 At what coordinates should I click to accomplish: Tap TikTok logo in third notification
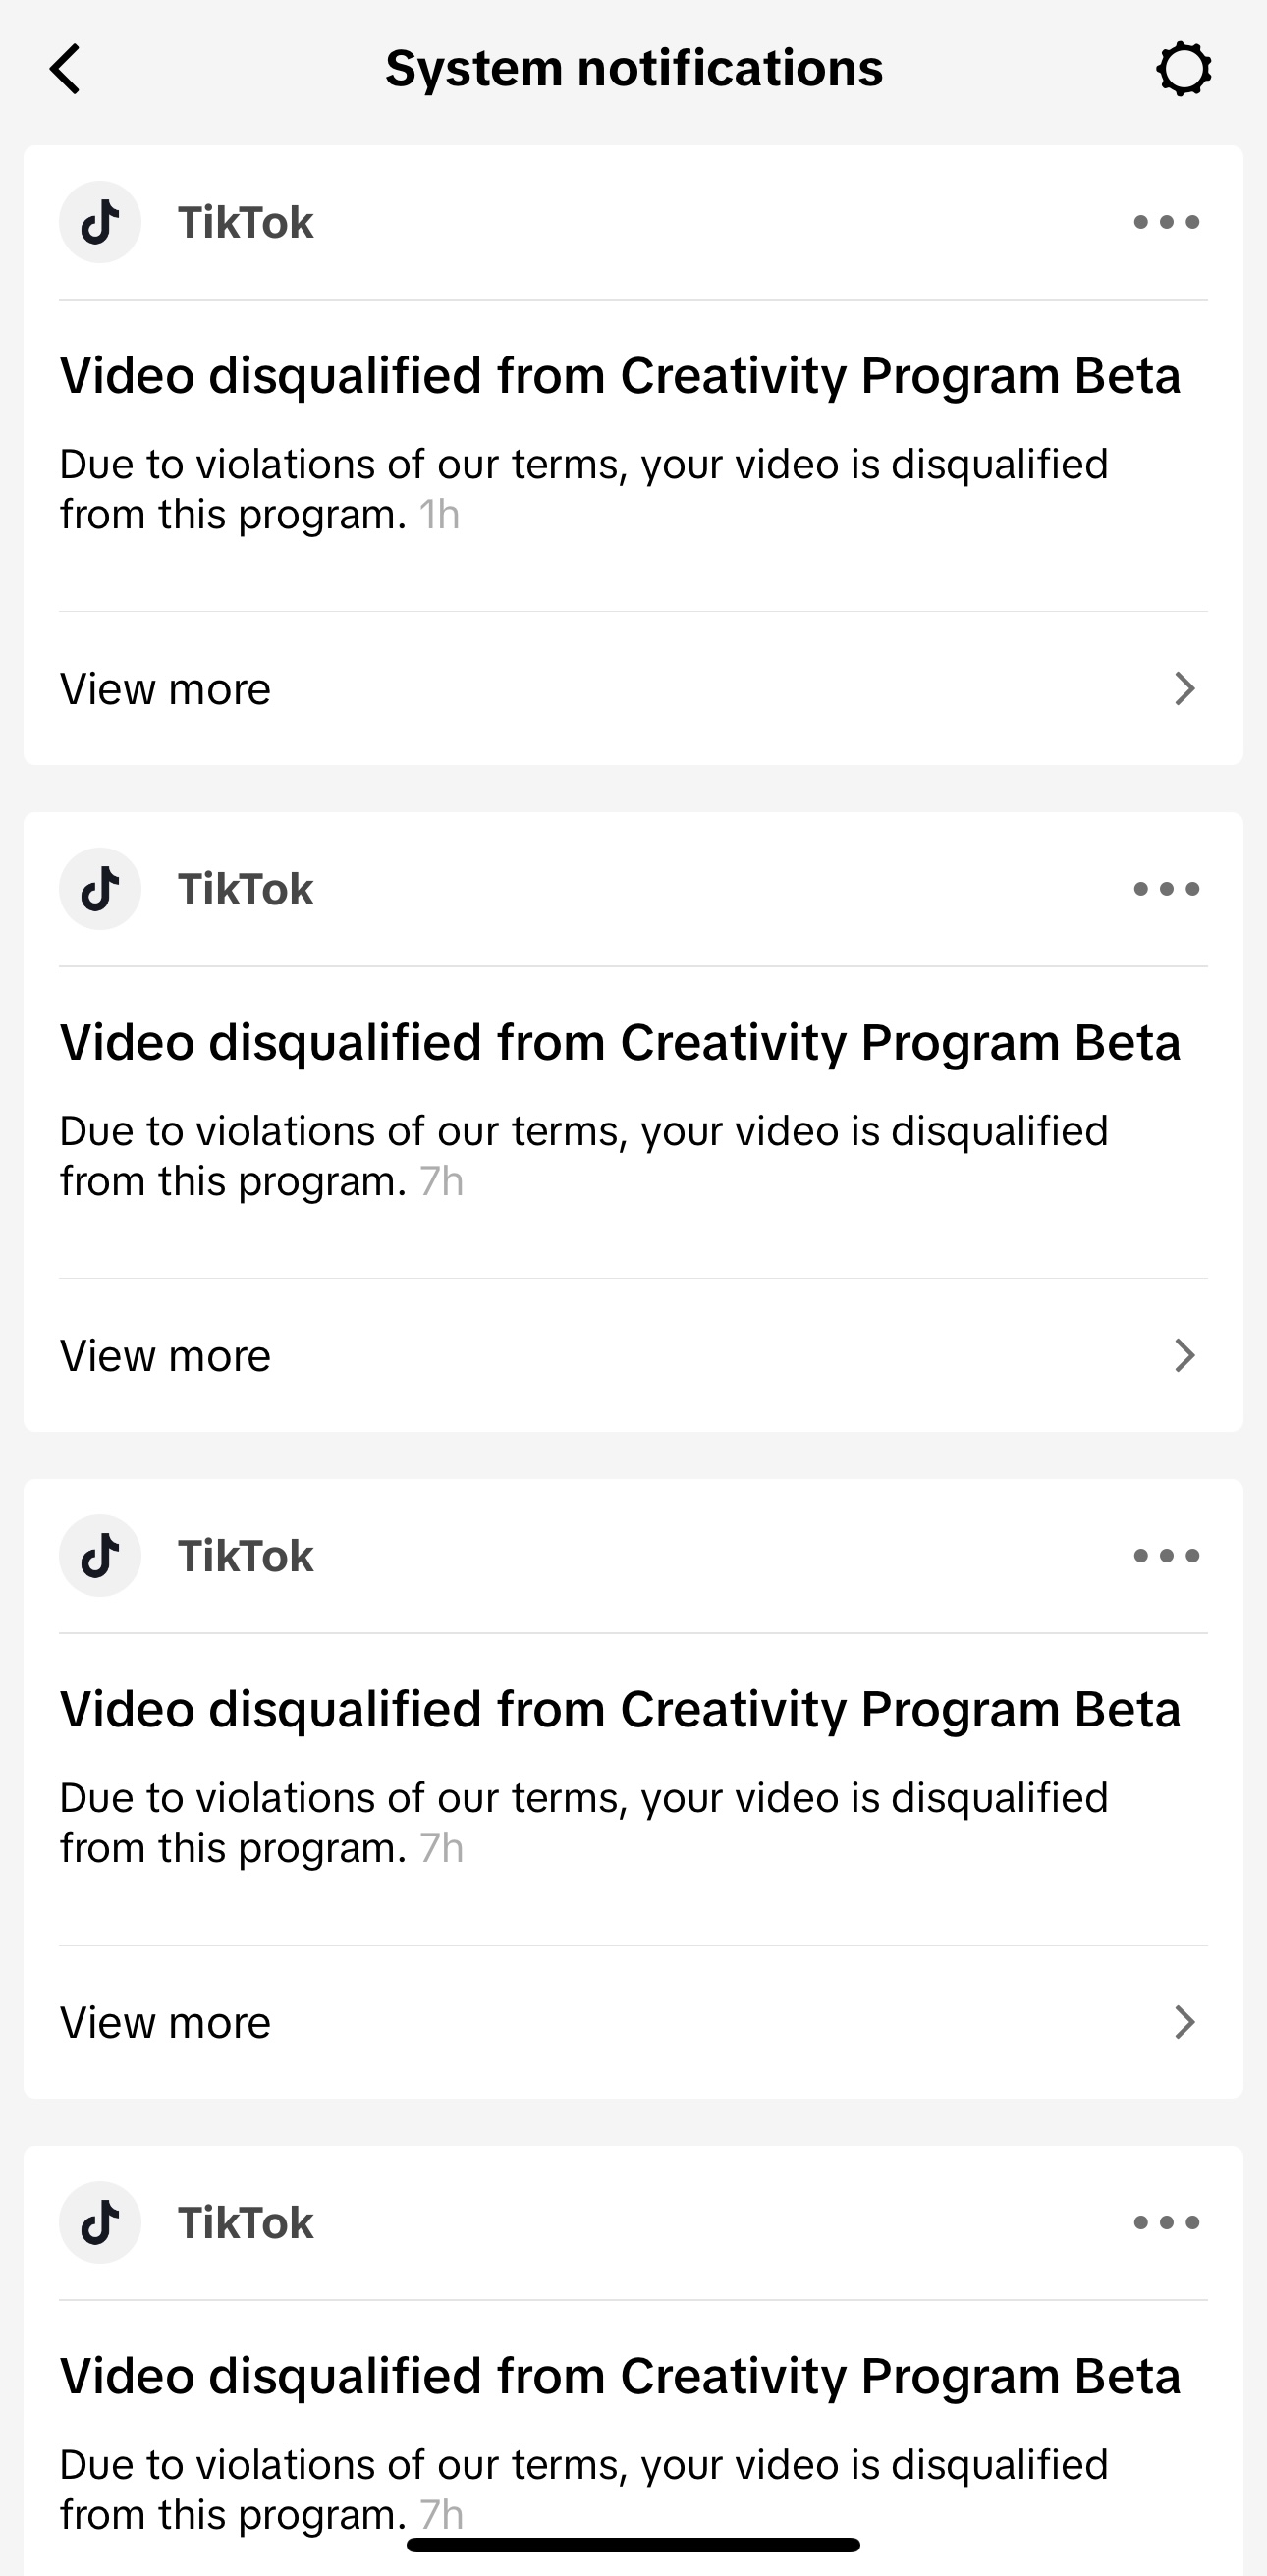[x=100, y=1556]
